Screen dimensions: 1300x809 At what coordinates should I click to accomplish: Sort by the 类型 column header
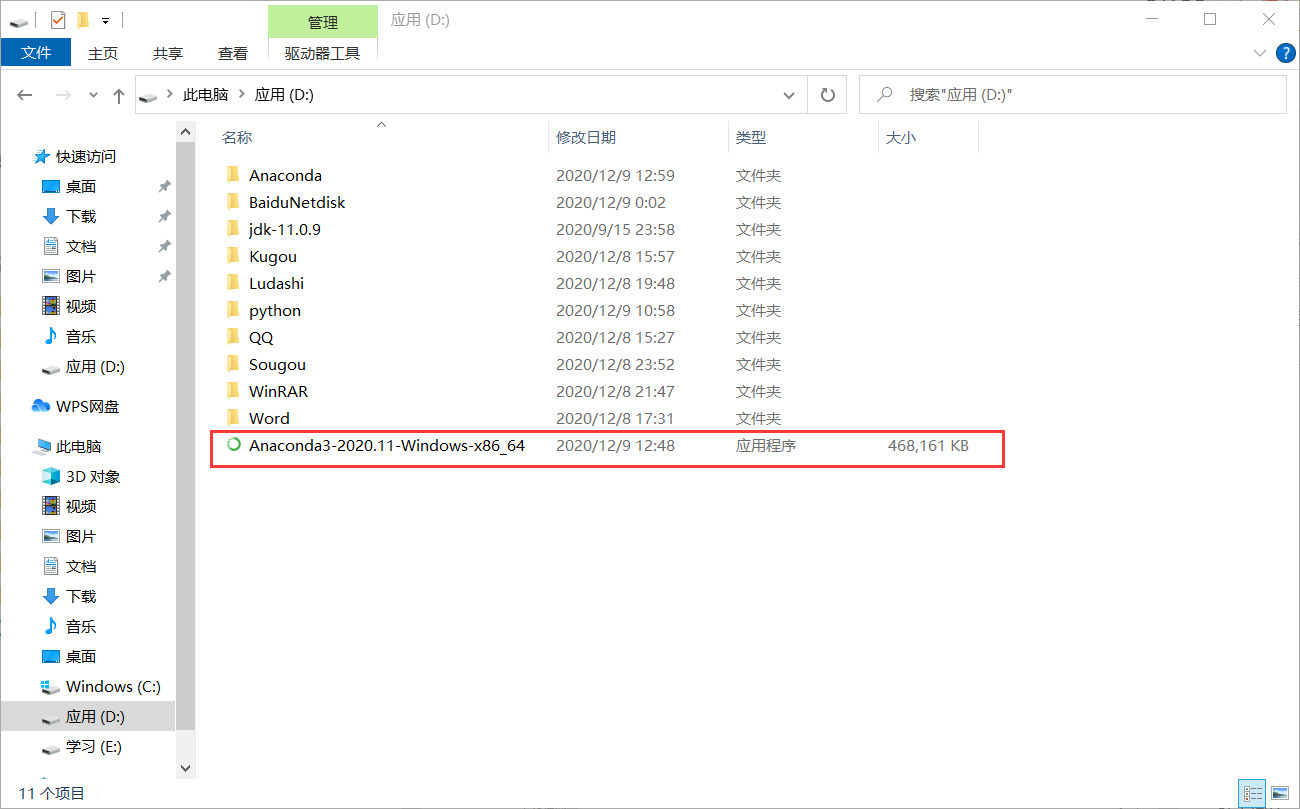[751, 137]
